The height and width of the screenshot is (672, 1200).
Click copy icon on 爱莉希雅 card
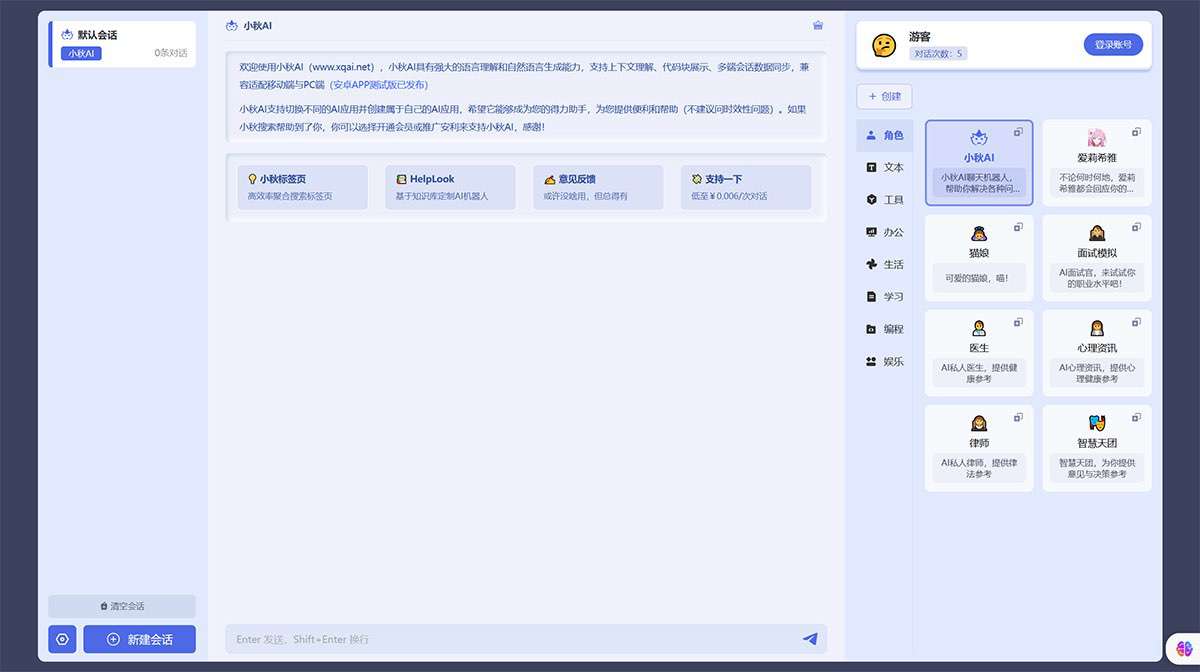click(1136, 132)
